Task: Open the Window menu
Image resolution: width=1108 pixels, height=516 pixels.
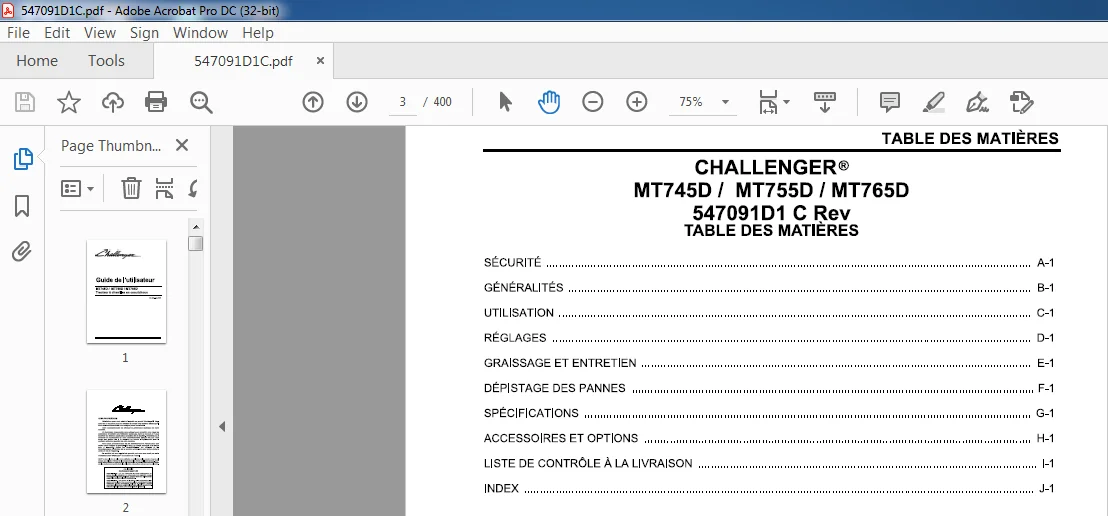Action: [200, 33]
